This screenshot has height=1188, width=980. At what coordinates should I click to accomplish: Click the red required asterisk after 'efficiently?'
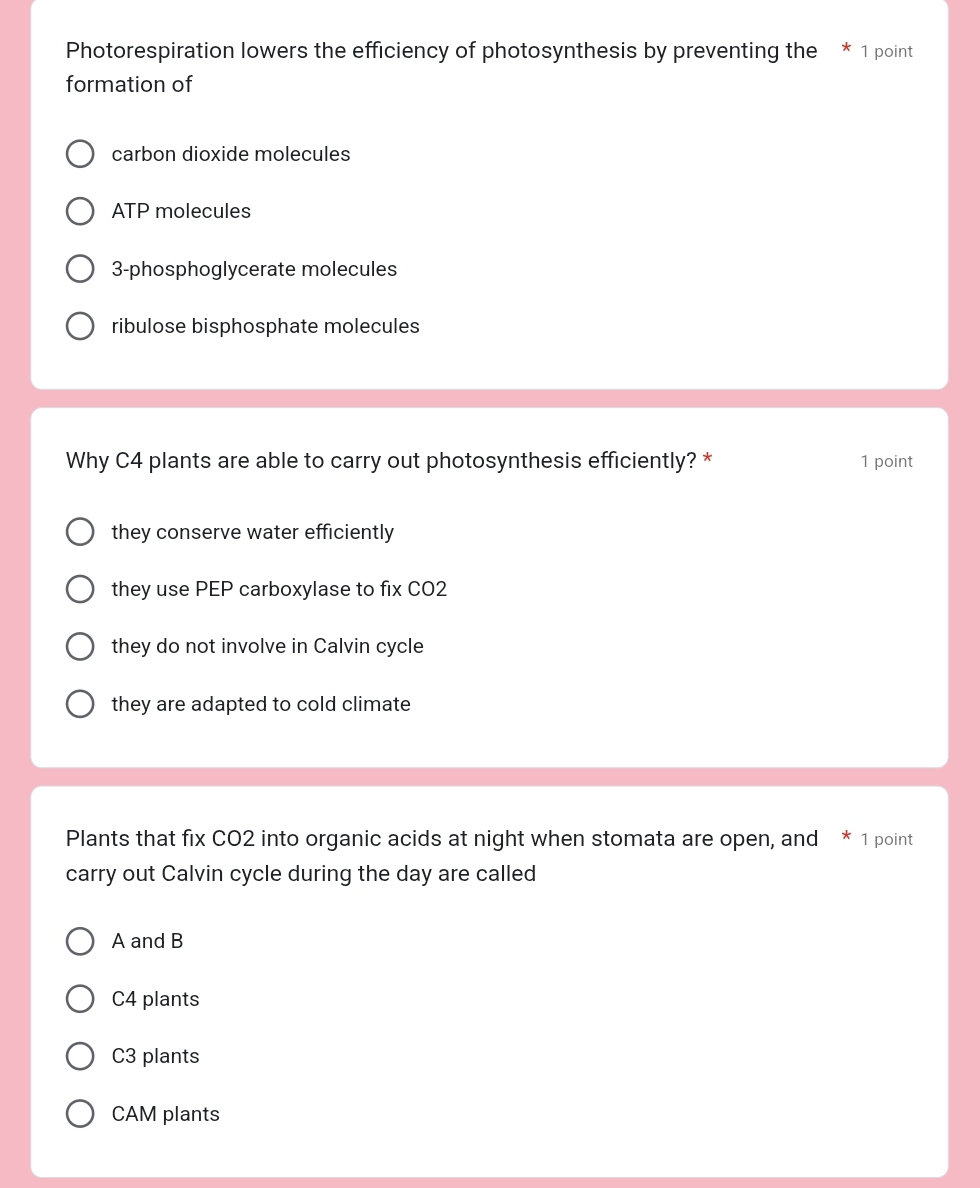coord(708,460)
